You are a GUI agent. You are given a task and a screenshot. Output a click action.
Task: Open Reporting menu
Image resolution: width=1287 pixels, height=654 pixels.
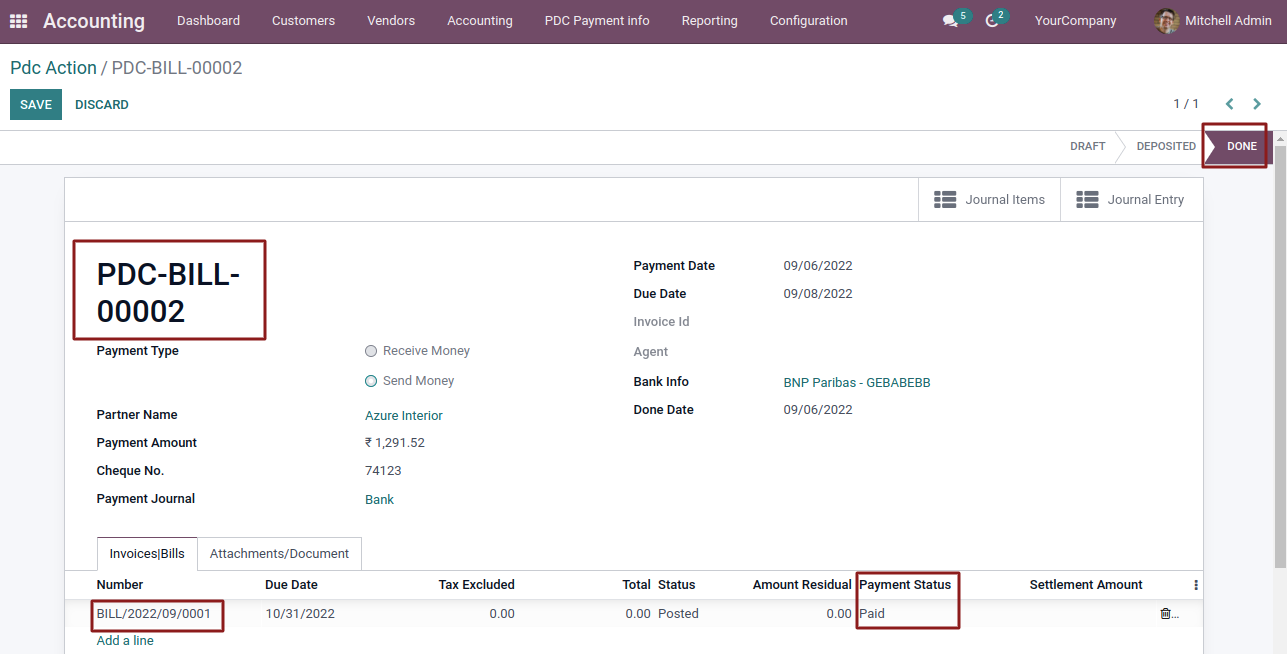(x=710, y=21)
